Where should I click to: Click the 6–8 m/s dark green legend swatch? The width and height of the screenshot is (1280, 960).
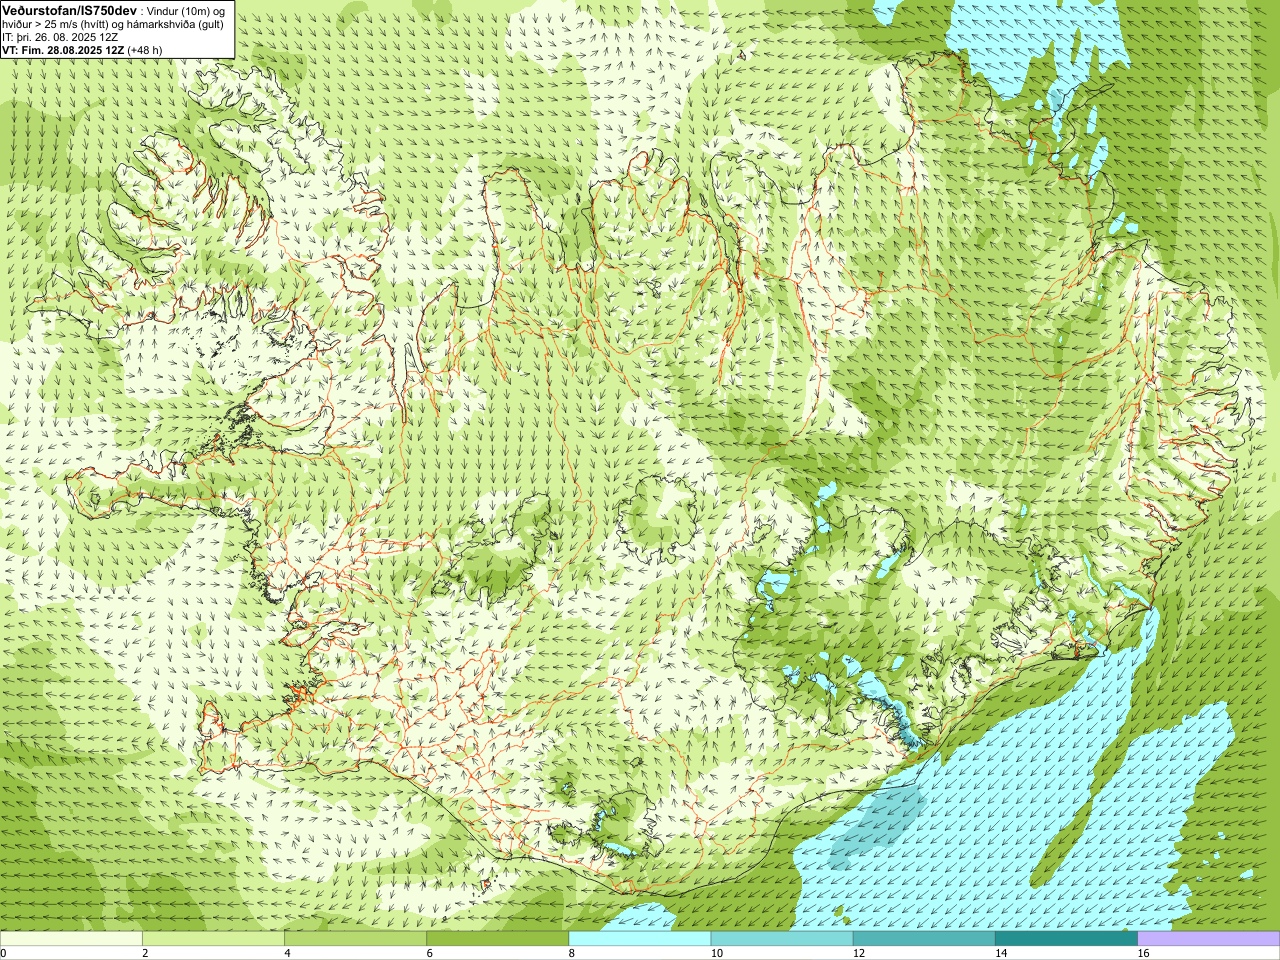[x=497, y=939]
